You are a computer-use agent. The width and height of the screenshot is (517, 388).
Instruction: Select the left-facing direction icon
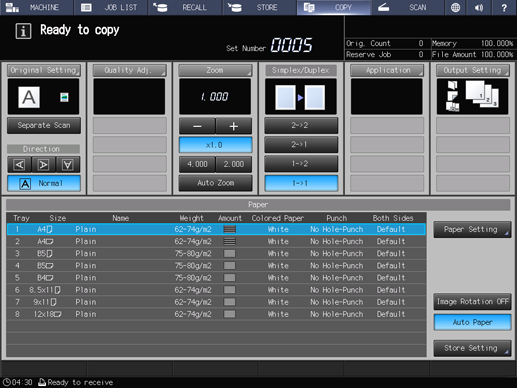click(20, 165)
